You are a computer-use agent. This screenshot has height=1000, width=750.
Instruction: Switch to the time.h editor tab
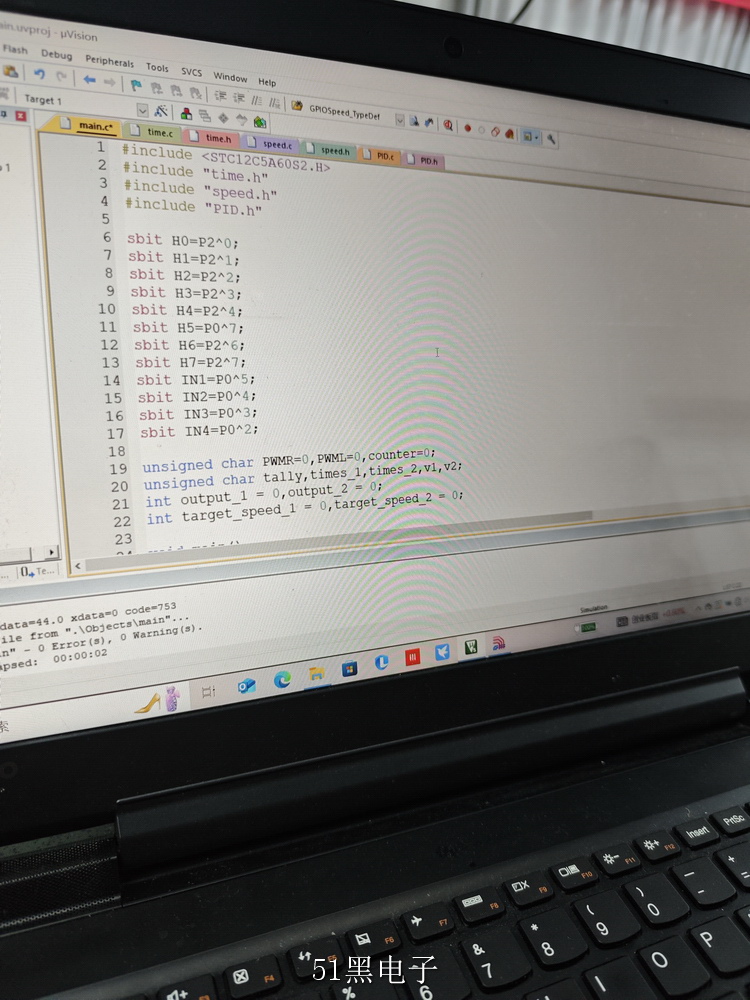[212, 138]
